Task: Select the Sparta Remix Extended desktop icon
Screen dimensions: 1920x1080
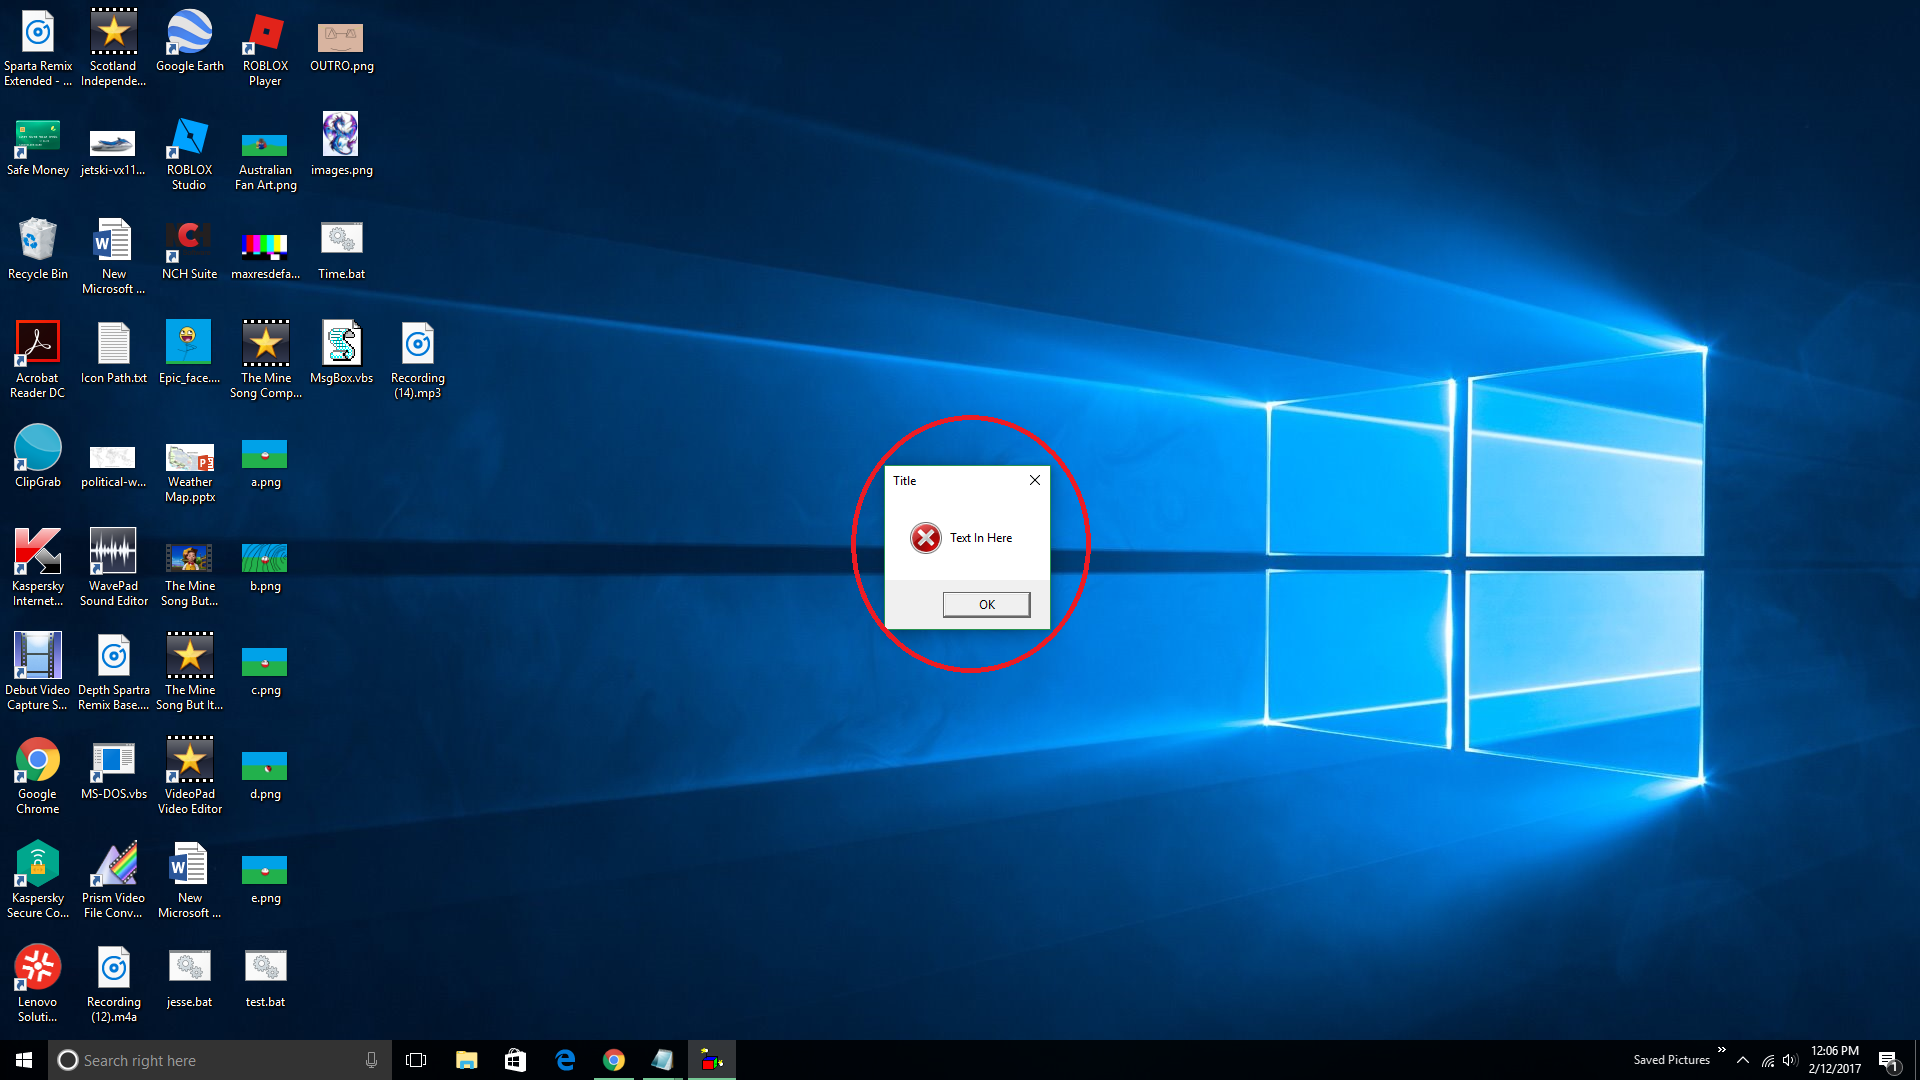Action: (38, 48)
